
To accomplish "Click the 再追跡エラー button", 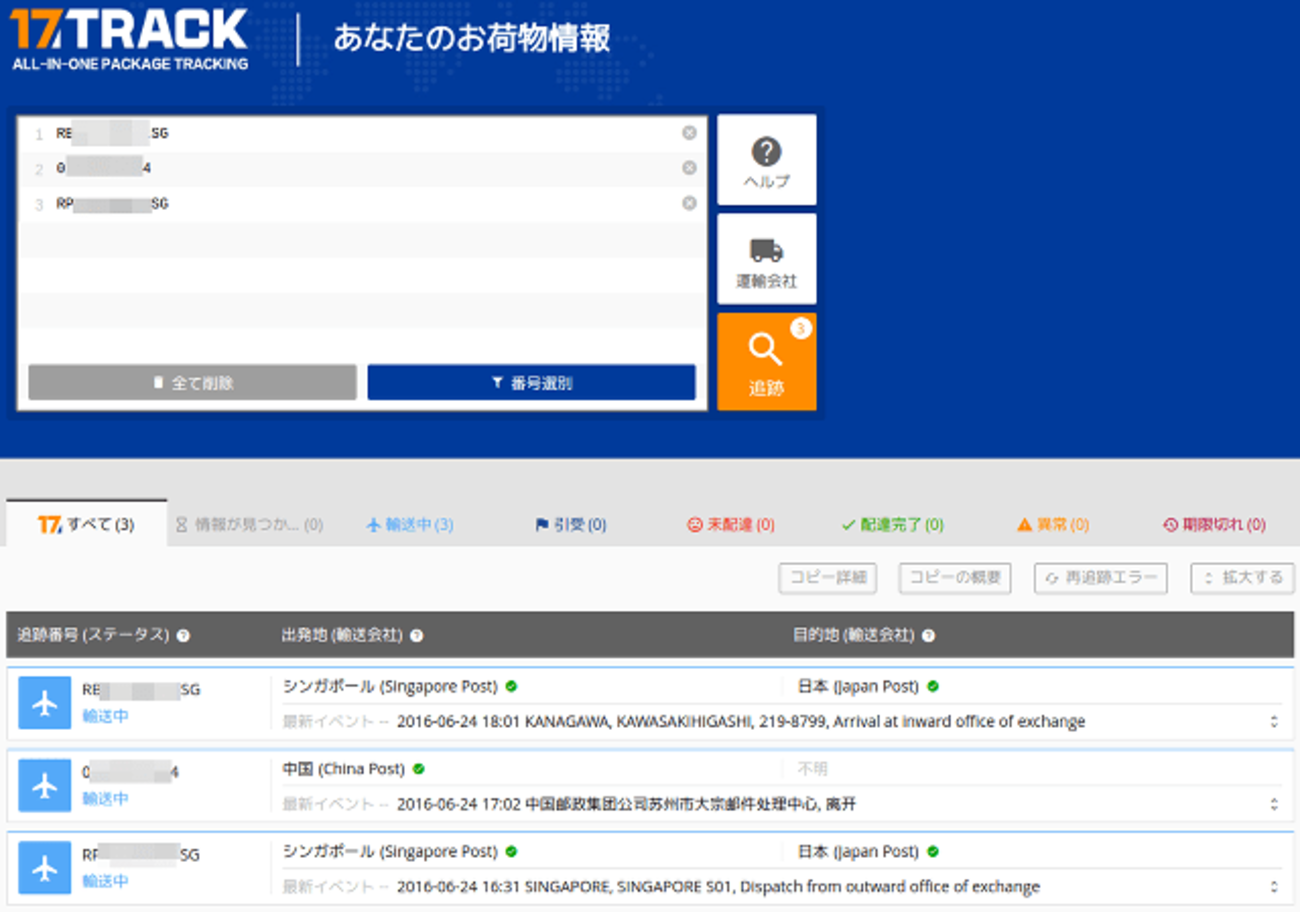I will coord(1100,578).
